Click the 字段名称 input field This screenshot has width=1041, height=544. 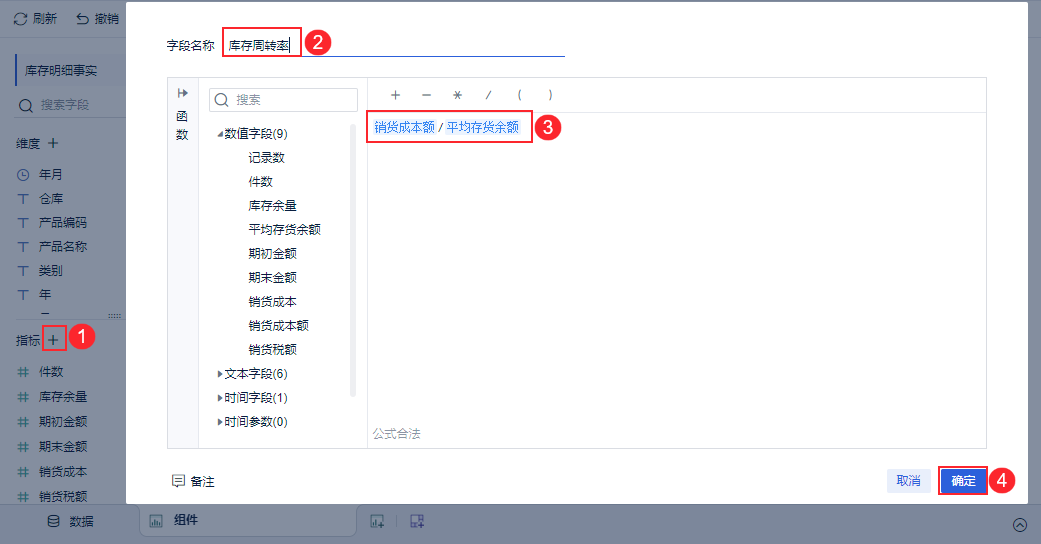[x=394, y=45]
